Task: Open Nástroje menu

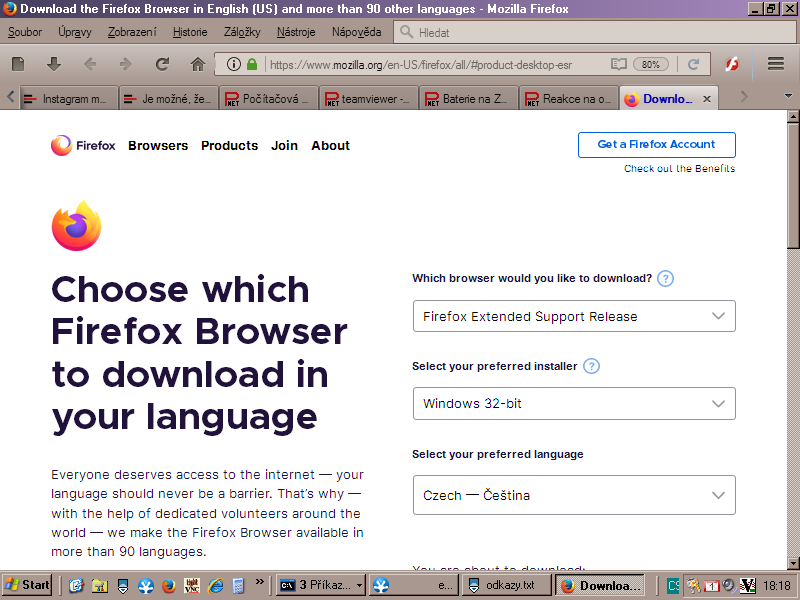Action: pos(296,32)
